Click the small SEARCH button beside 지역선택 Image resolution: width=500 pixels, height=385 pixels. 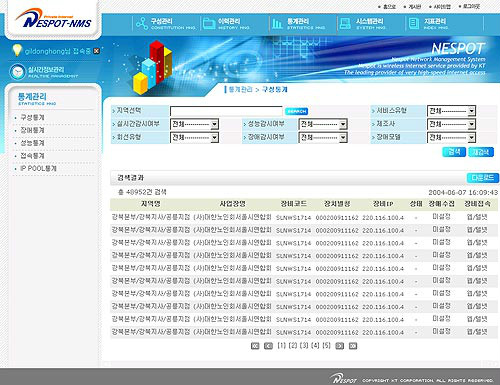coord(296,111)
